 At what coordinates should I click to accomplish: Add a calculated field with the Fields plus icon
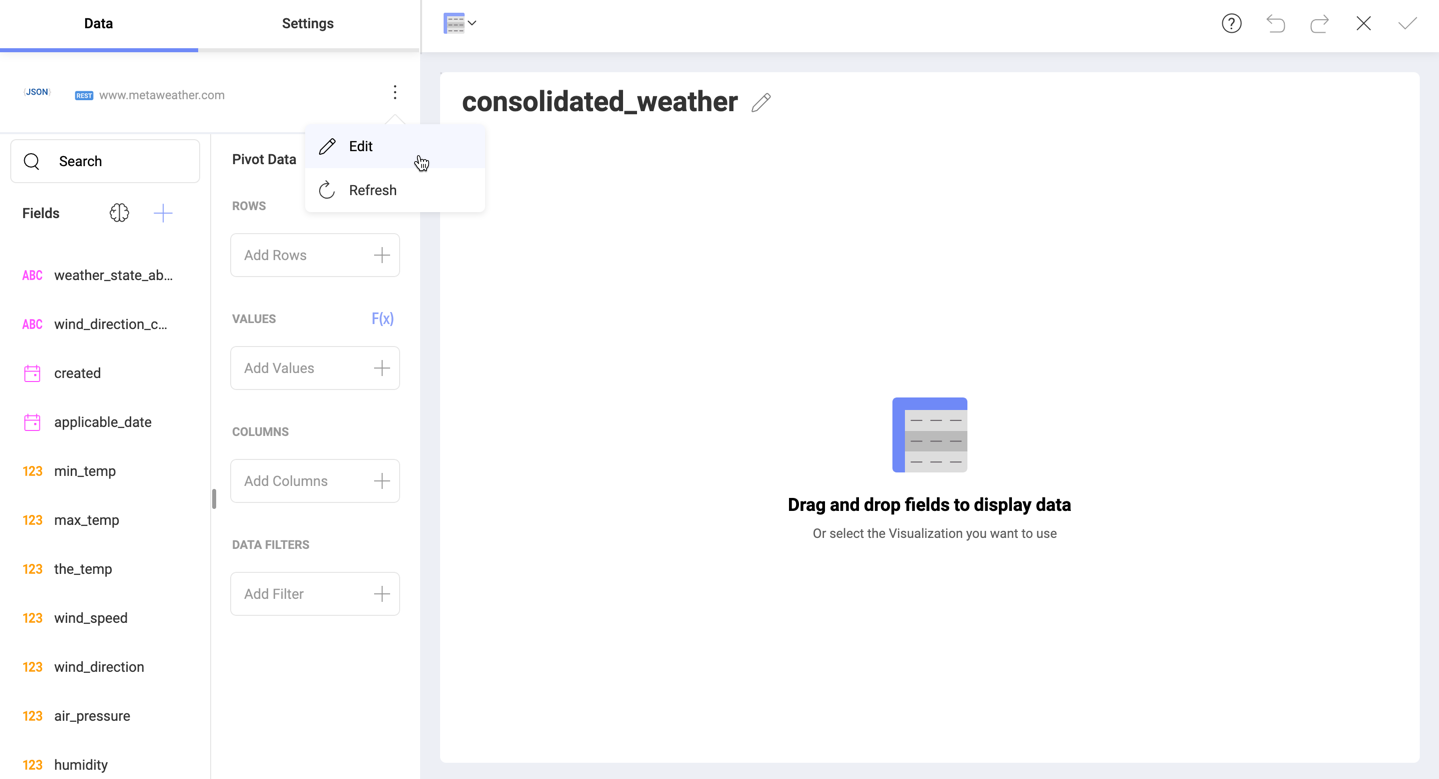point(163,213)
